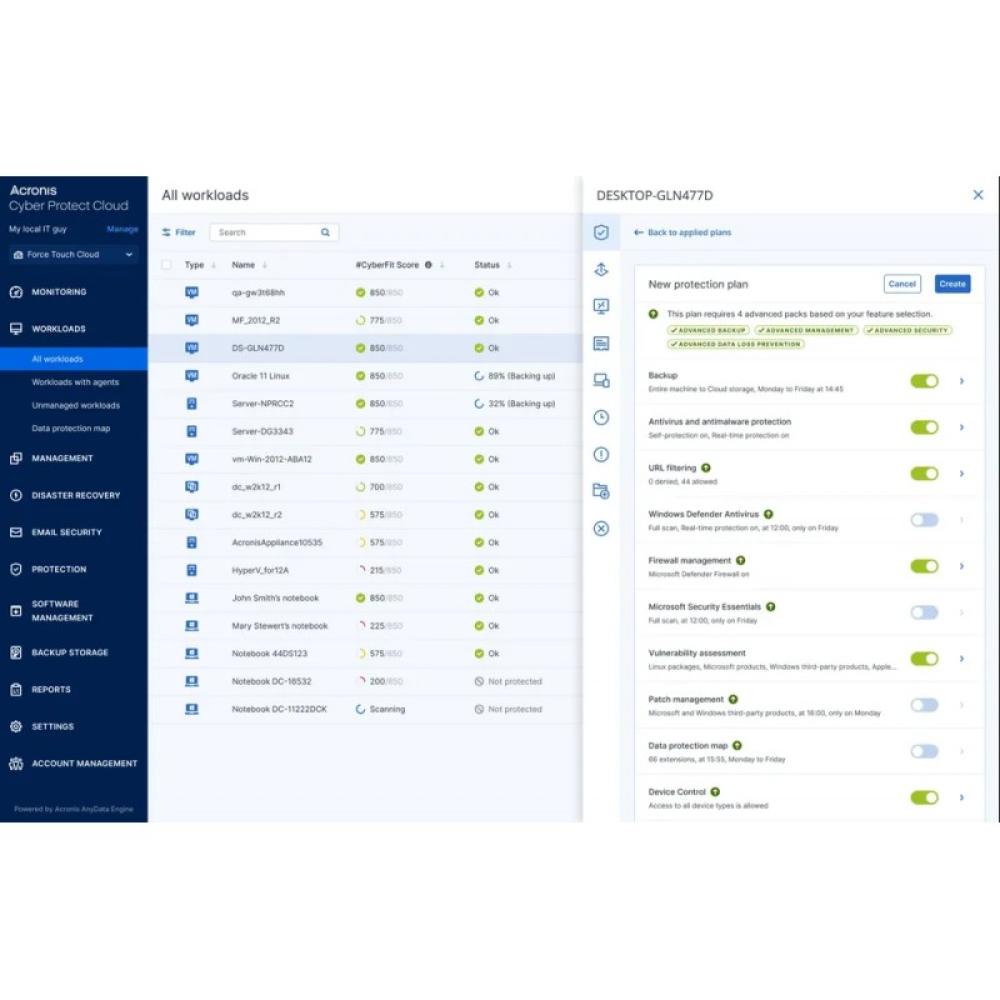Select the Protection shield icon in the details sidebar
This screenshot has height=1000, width=1000.
601,232
